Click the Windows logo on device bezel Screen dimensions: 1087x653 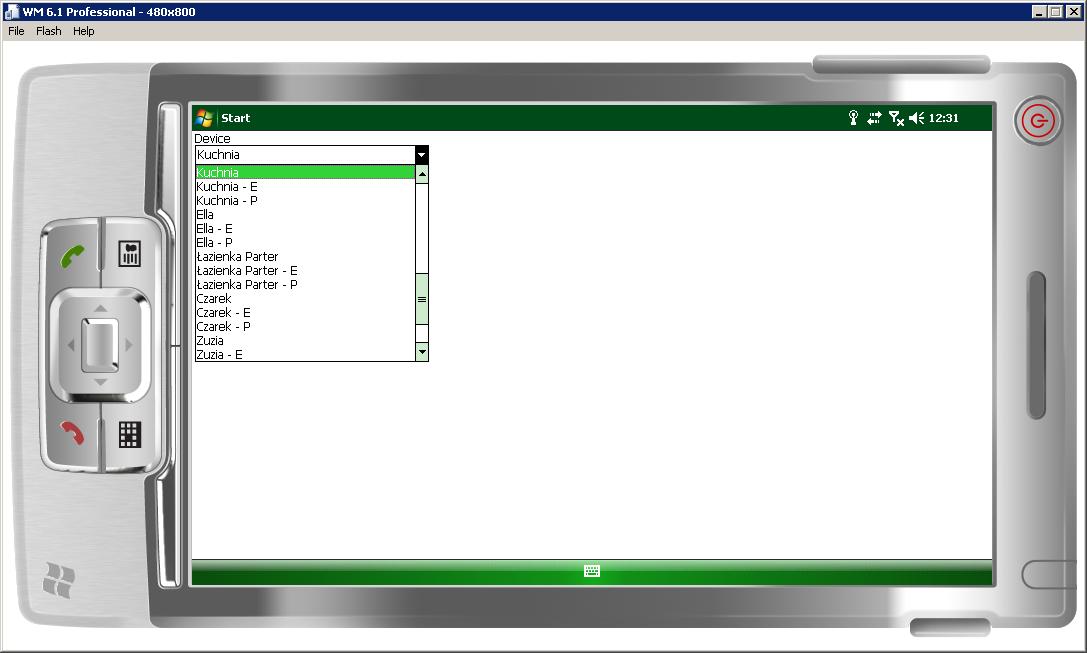coord(58,580)
